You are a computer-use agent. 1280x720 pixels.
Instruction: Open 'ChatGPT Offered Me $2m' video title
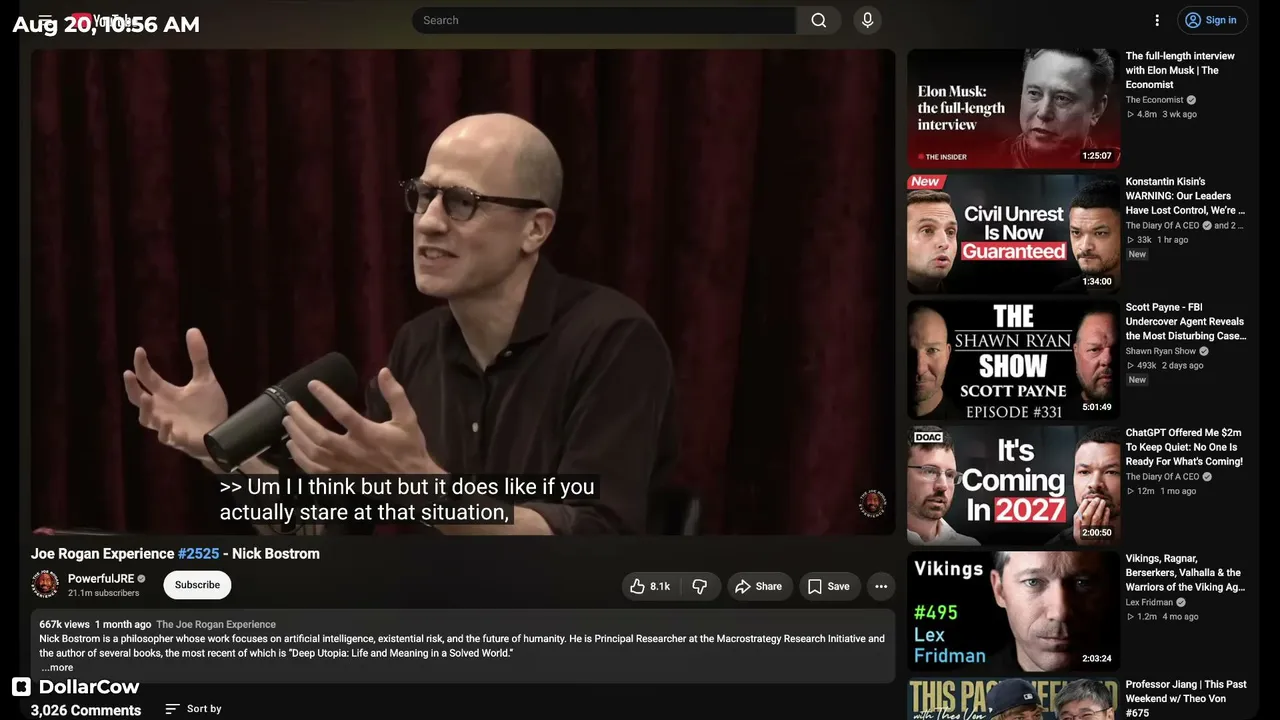coord(1184,447)
